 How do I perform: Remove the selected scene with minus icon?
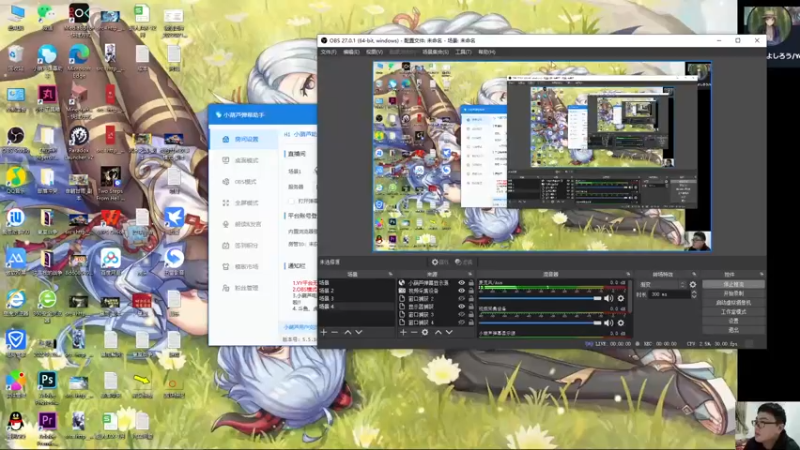point(335,332)
